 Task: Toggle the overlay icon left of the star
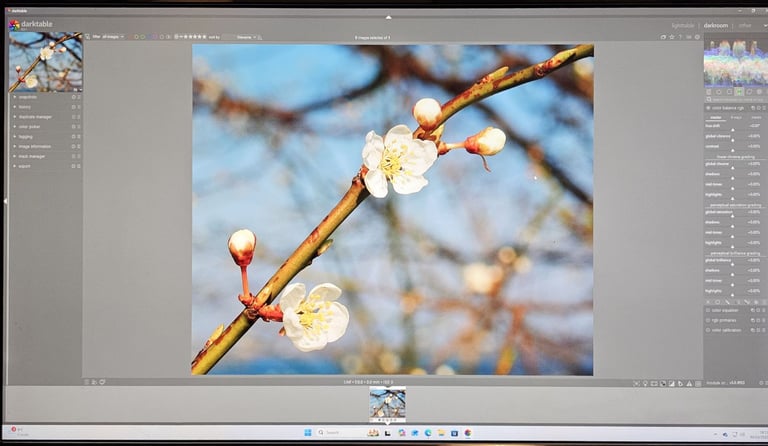tap(663, 37)
